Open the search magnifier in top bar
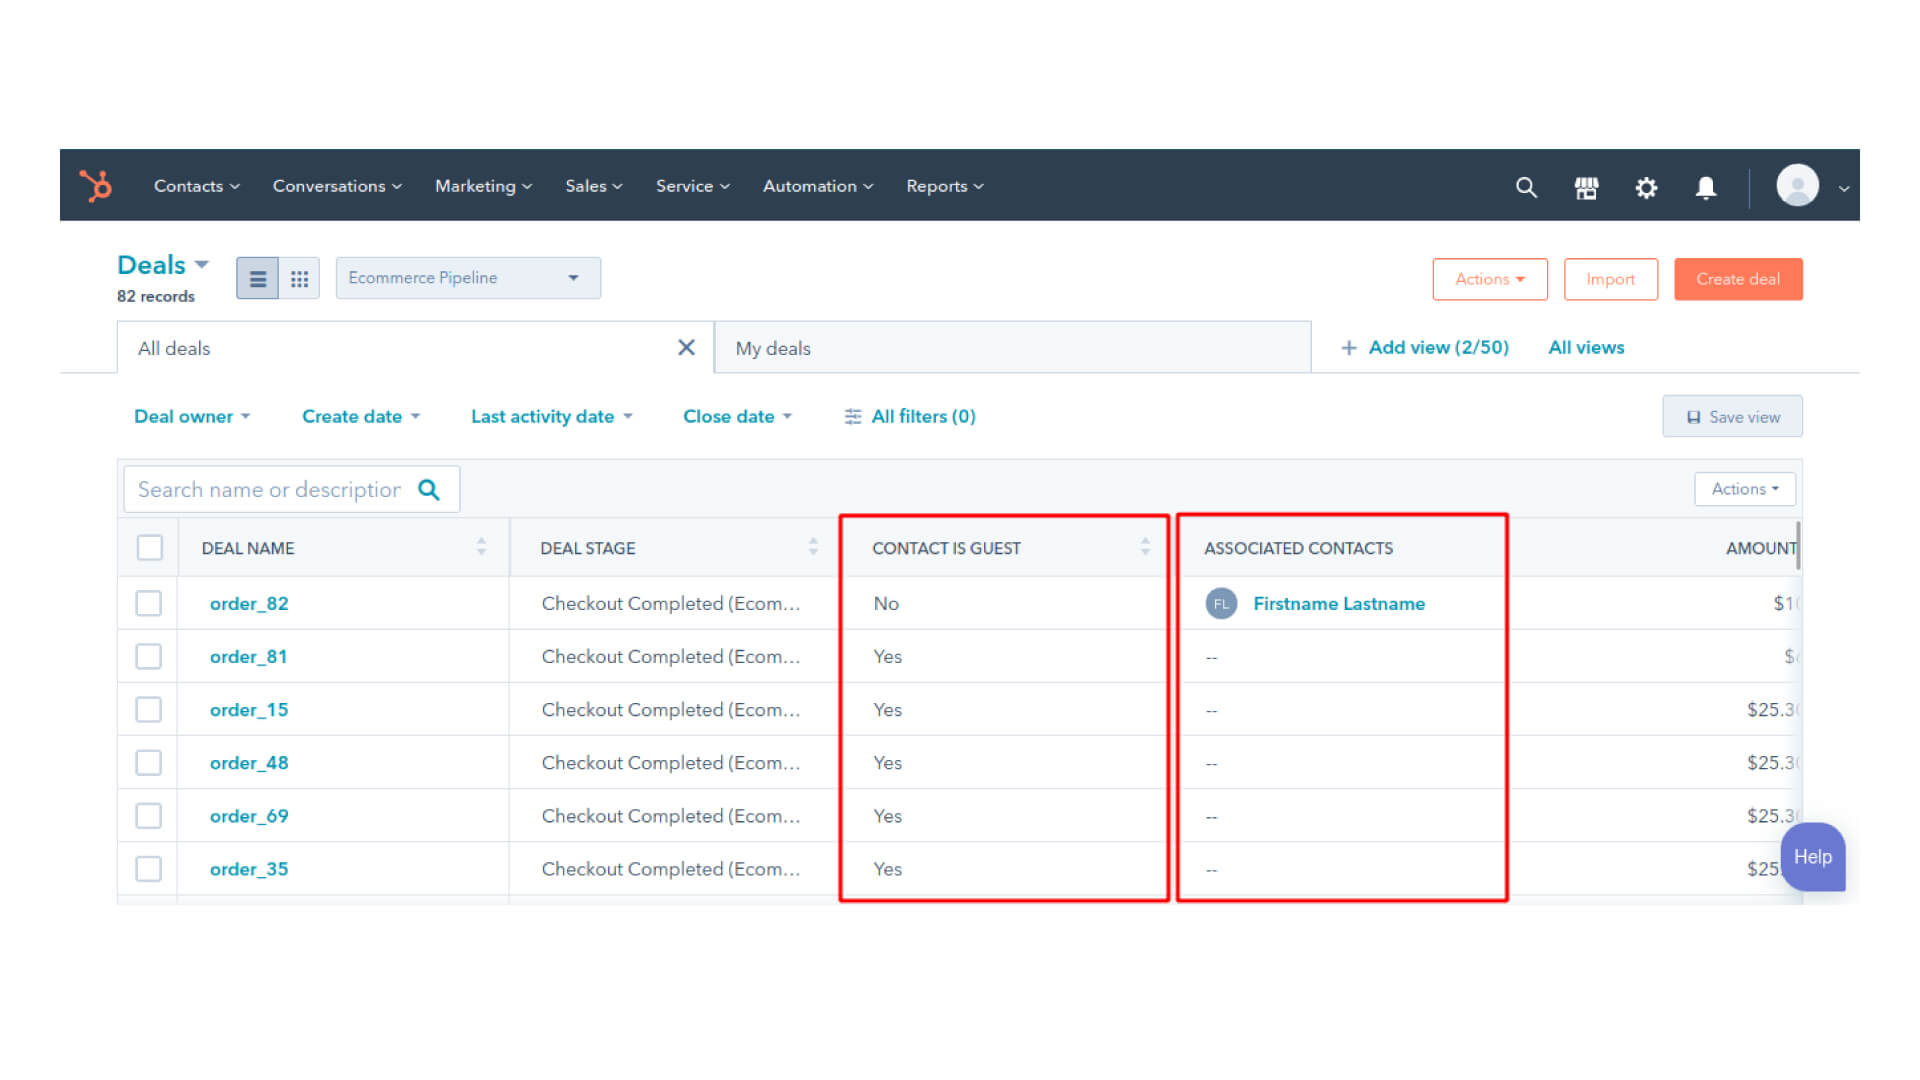The width and height of the screenshot is (1920, 1080). (1526, 187)
